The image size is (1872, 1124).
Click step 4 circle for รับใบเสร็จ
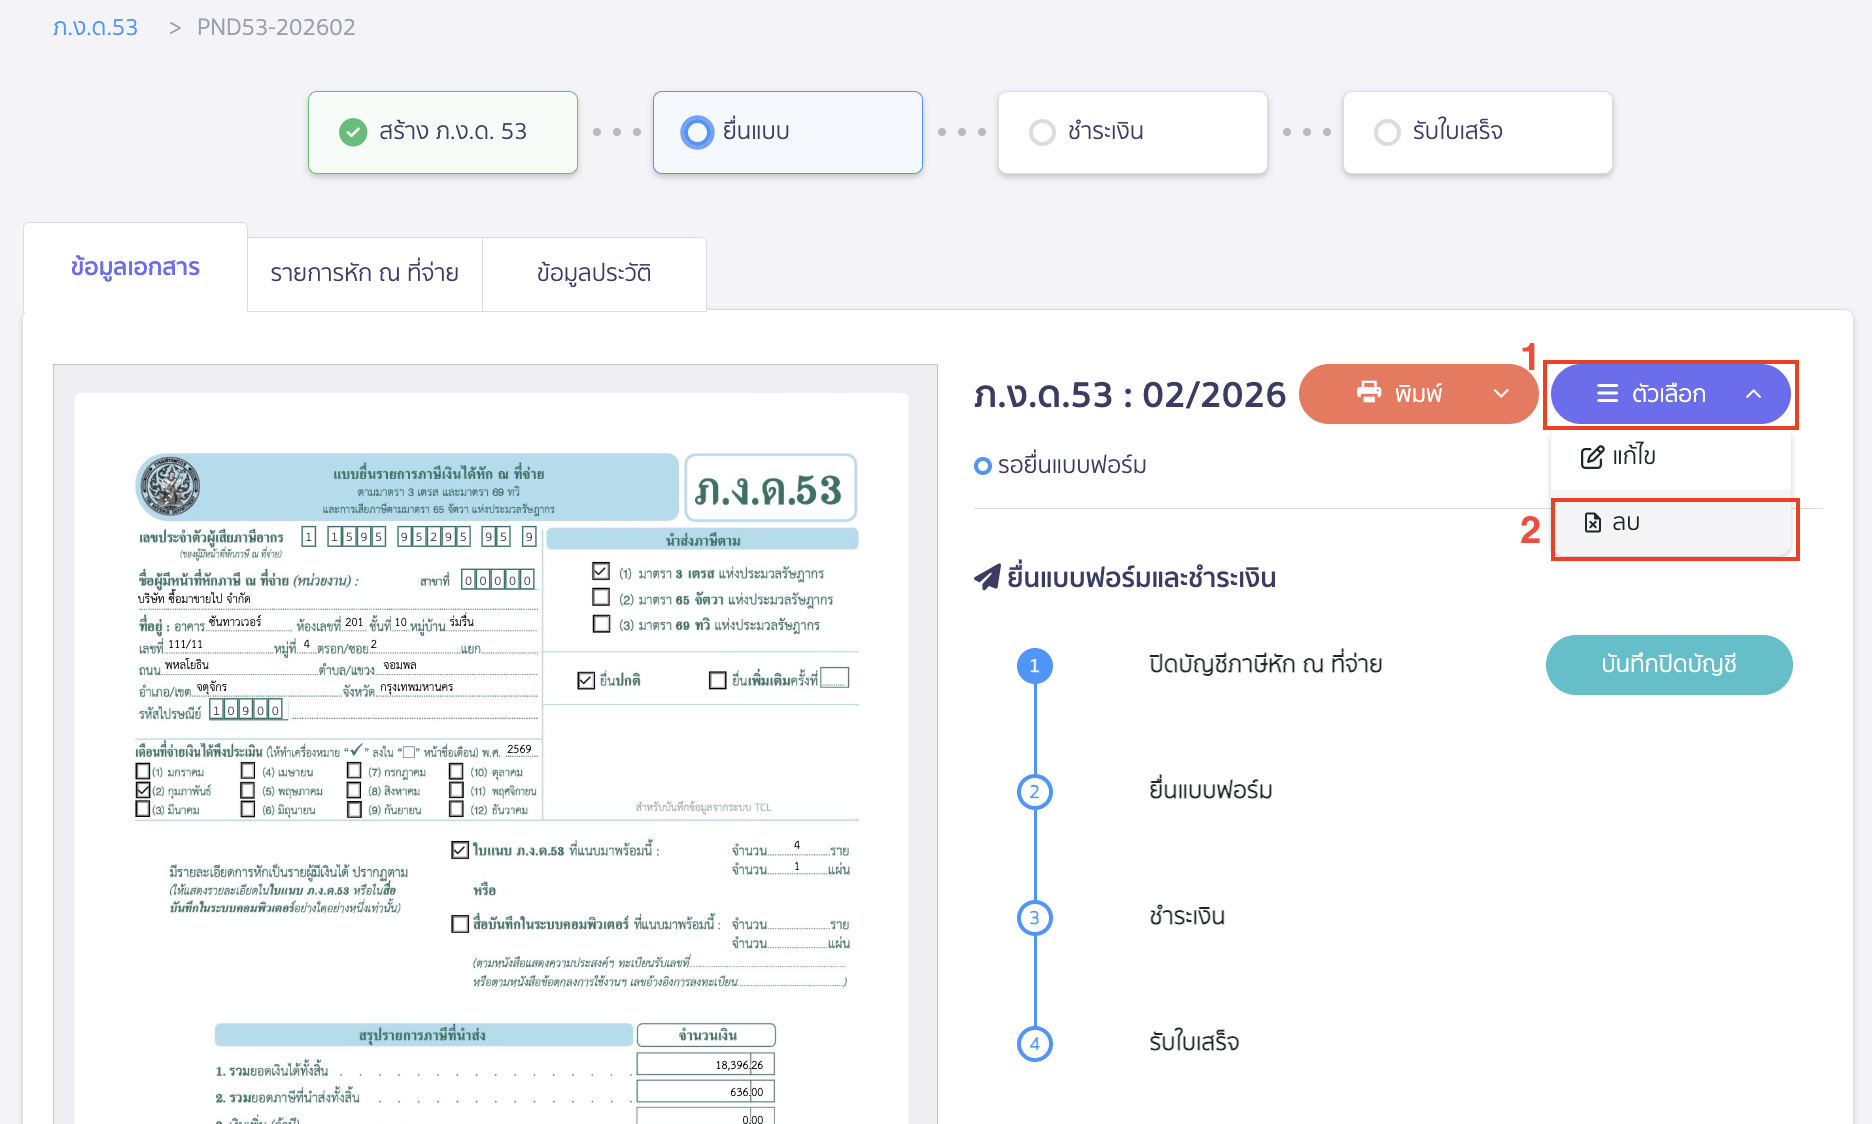click(1034, 1043)
